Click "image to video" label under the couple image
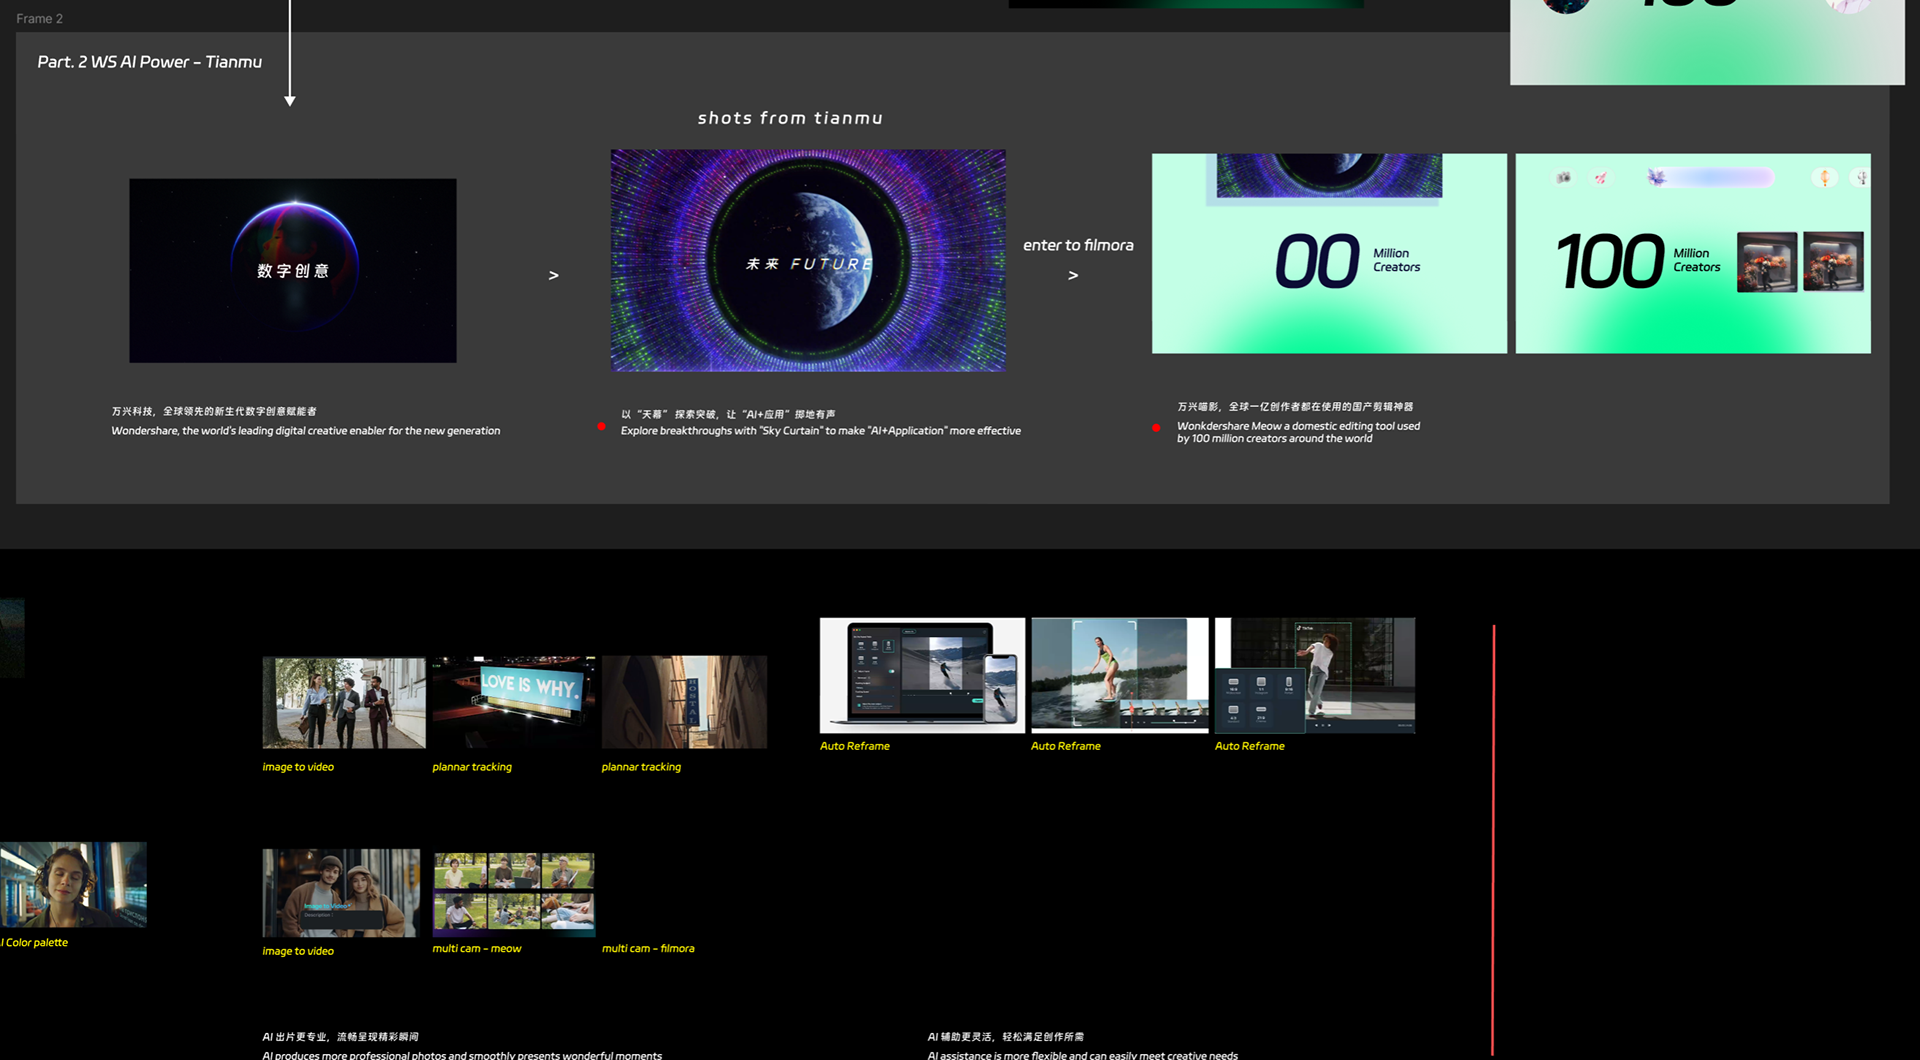The height and width of the screenshot is (1060, 1920). pyautogui.click(x=298, y=951)
